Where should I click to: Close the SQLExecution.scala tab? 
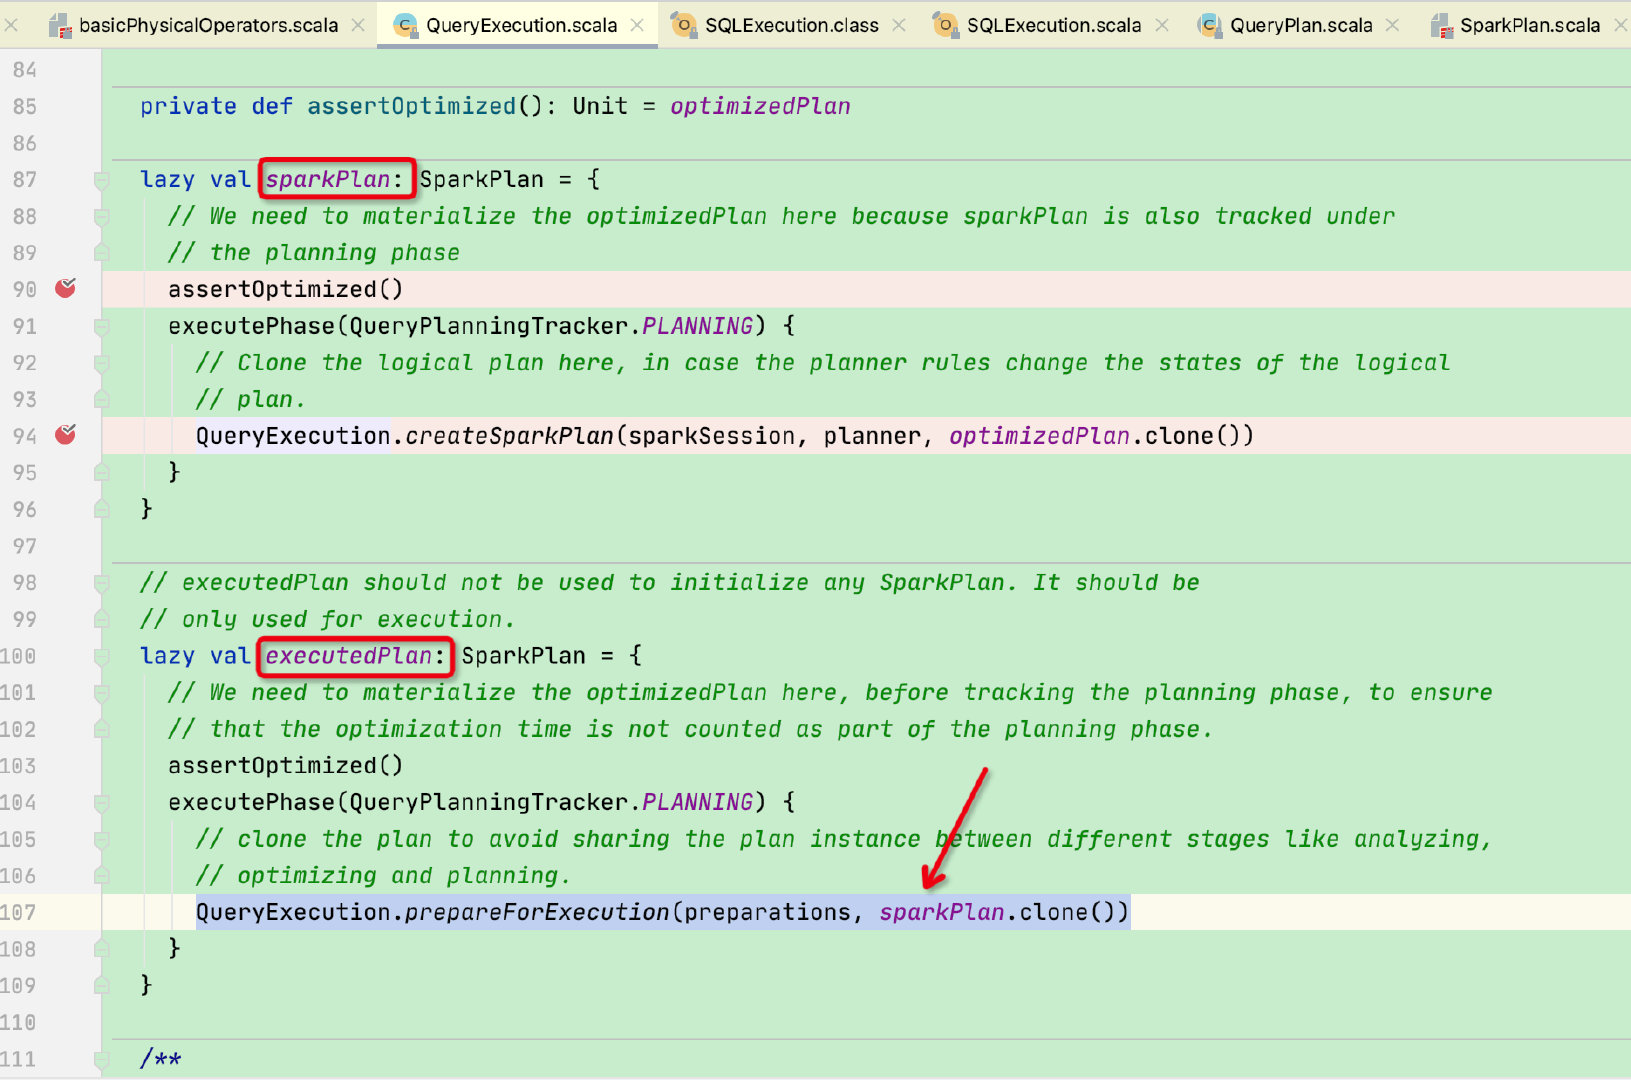pos(1162,25)
